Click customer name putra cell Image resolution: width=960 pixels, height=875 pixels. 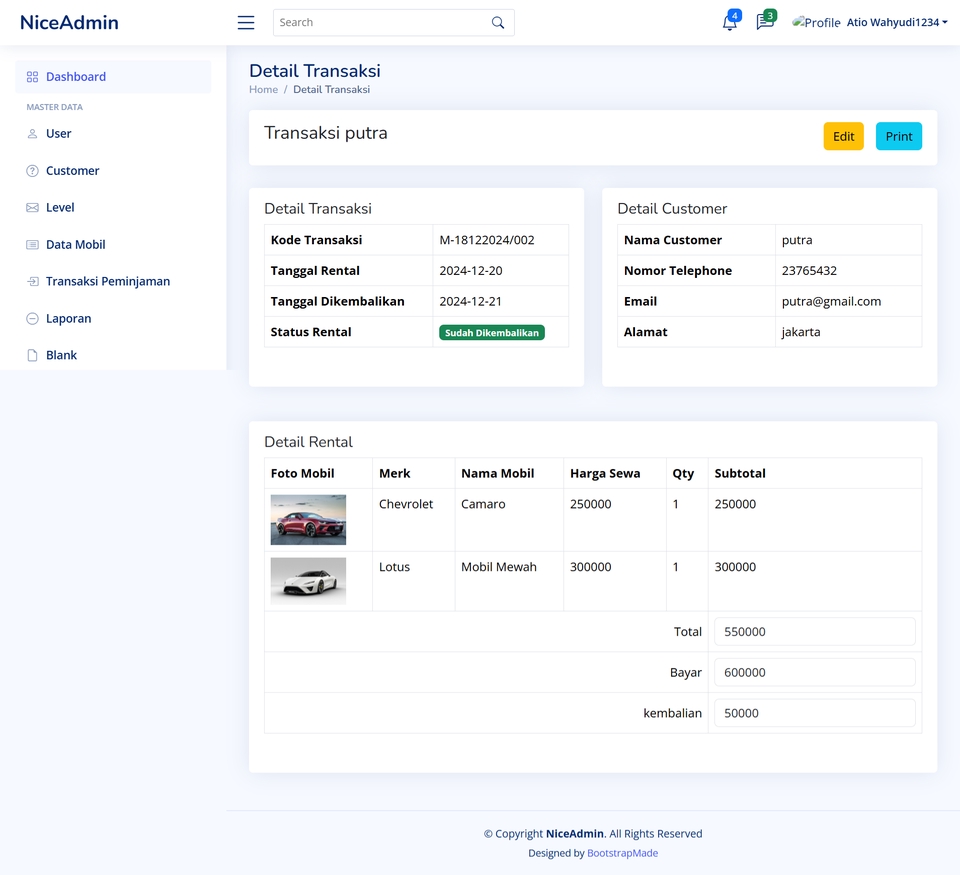pos(848,240)
